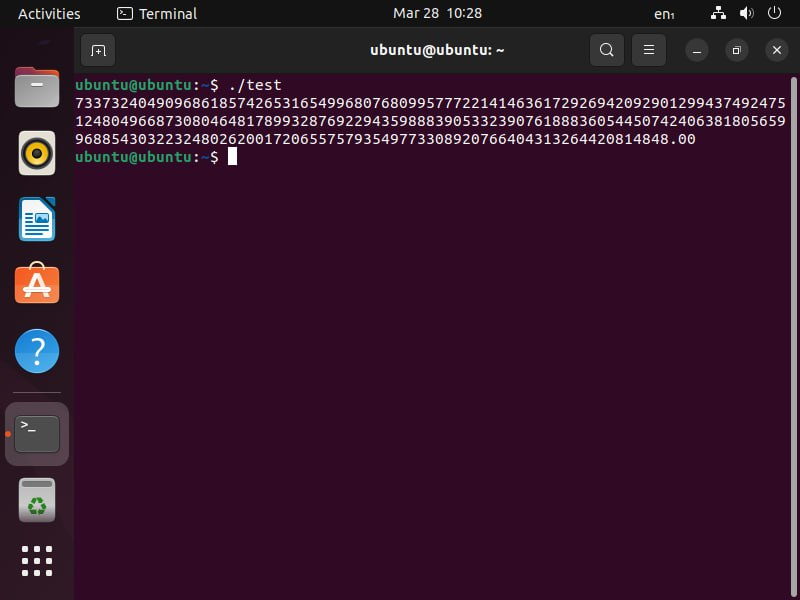Click the output line starting with 73373240

(430, 103)
